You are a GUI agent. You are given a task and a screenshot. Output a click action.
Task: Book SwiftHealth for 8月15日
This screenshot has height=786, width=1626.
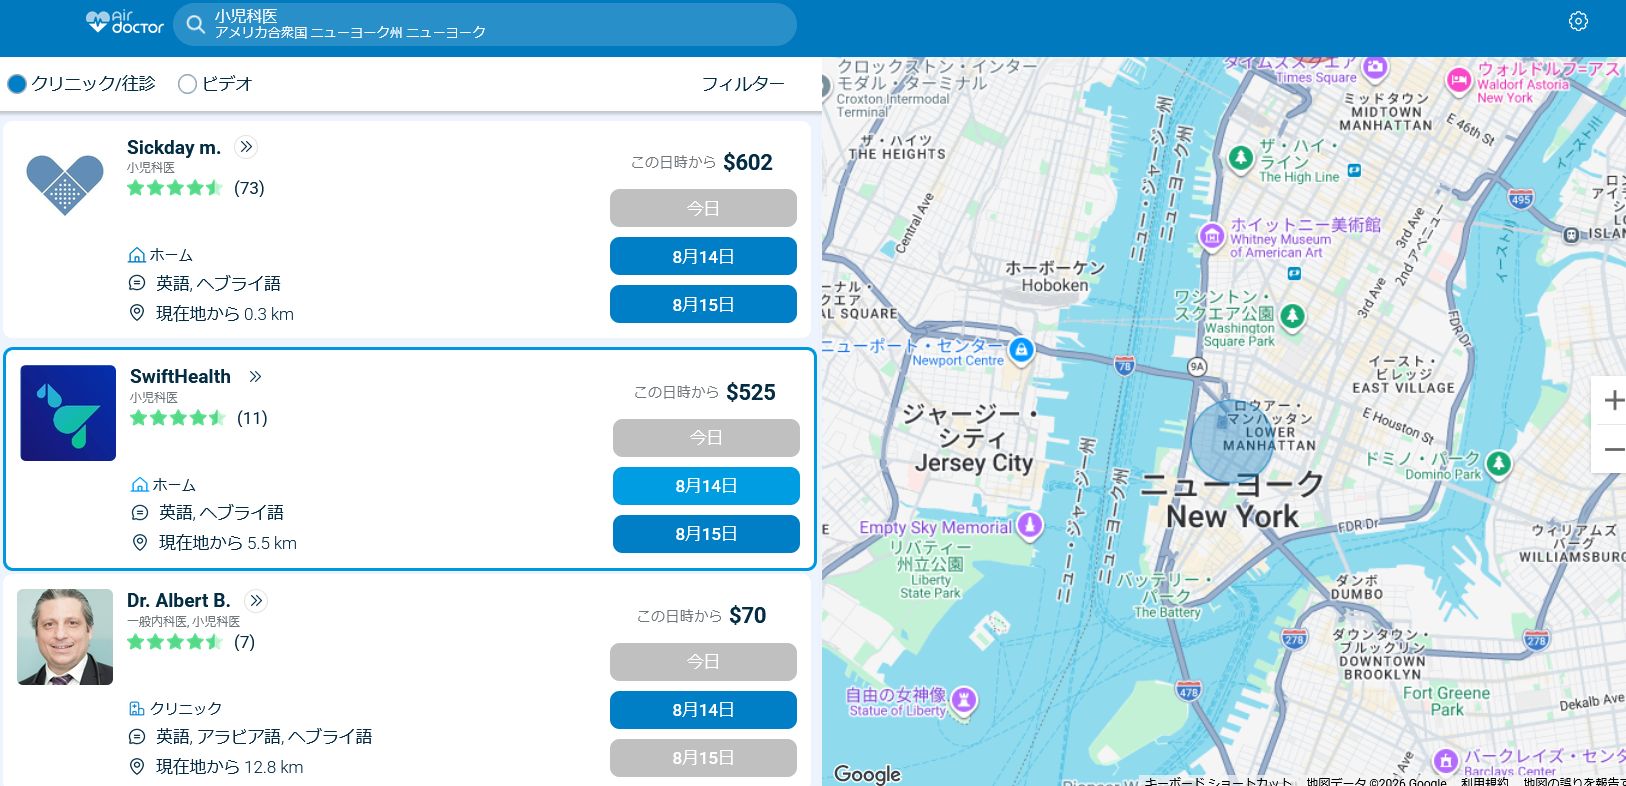pyautogui.click(x=706, y=534)
